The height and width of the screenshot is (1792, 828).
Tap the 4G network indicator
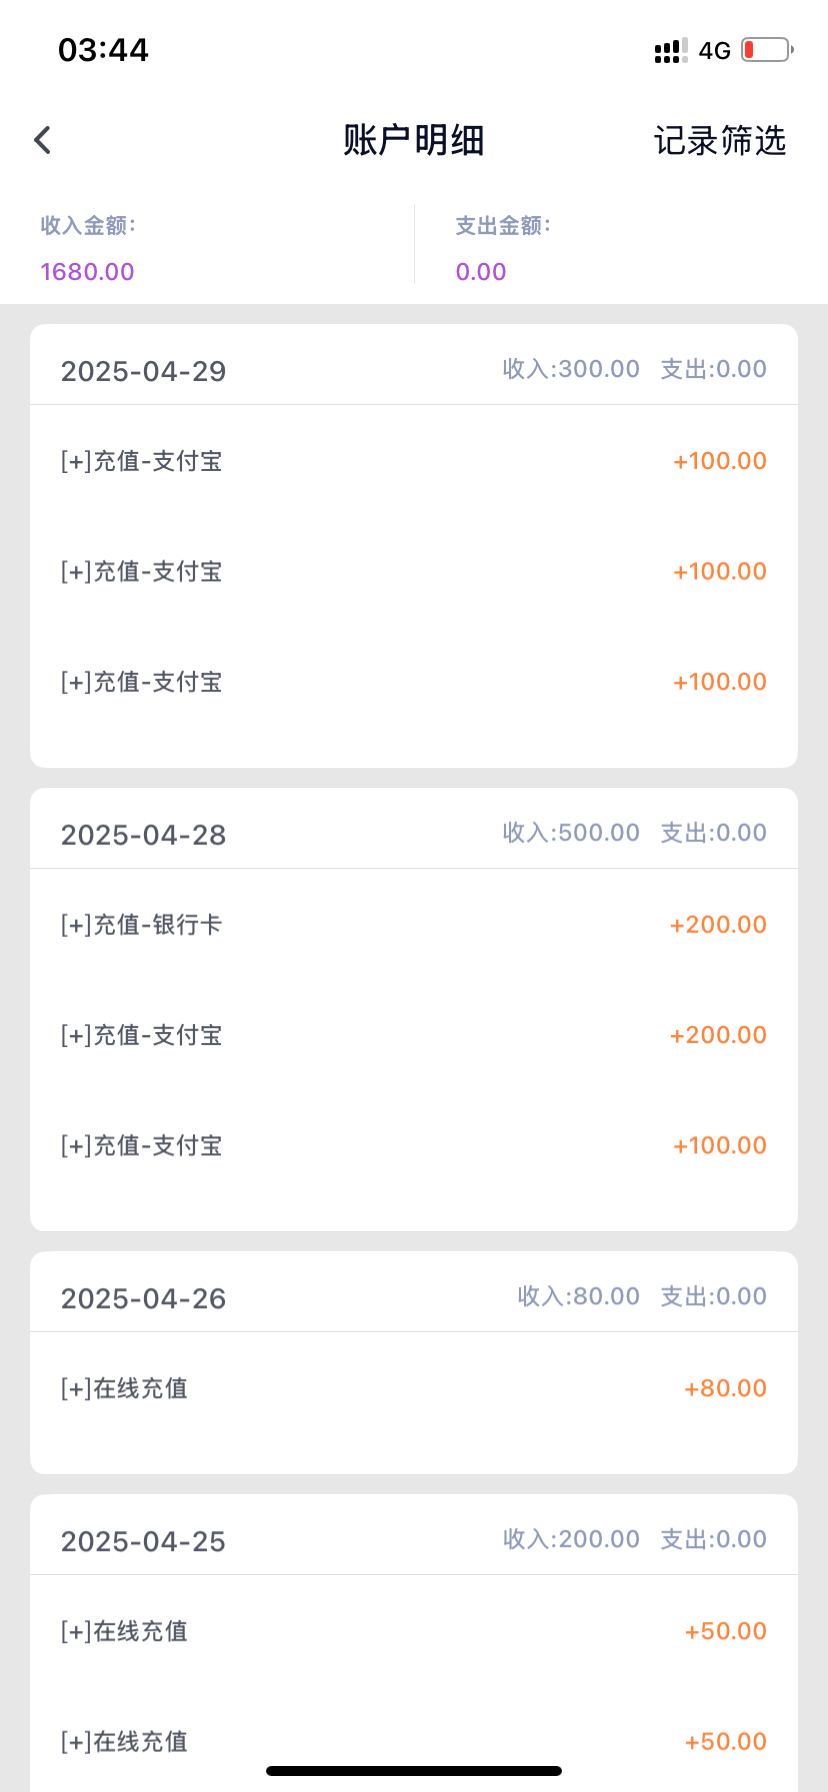[714, 51]
